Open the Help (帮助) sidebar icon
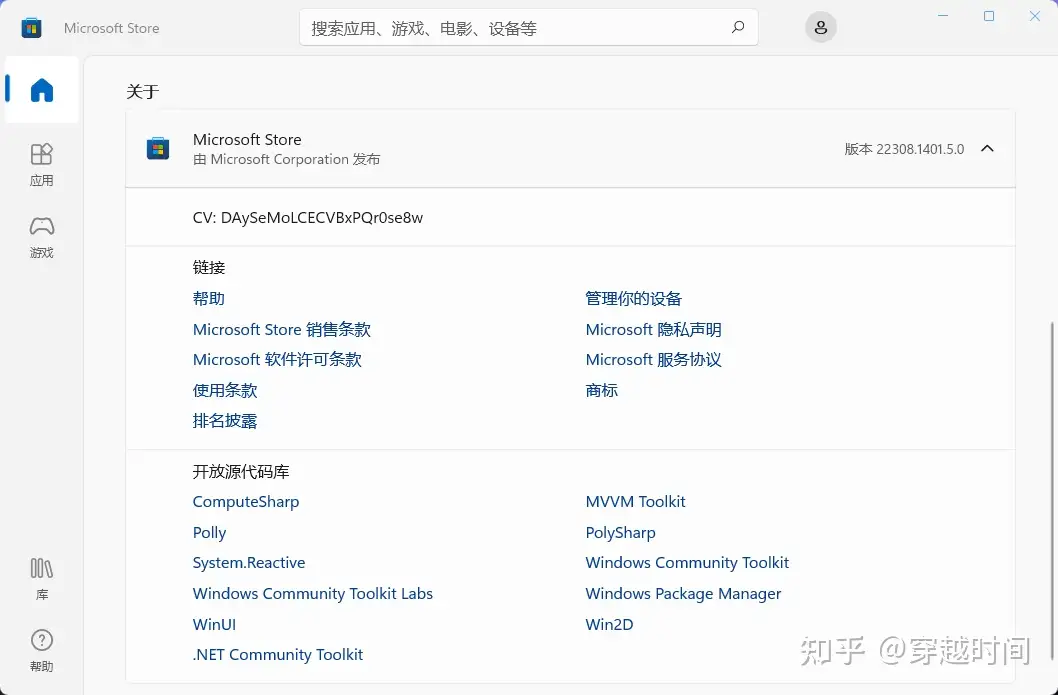Image resolution: width=1058 pixels, height=695 pixels. coord(42,651)
